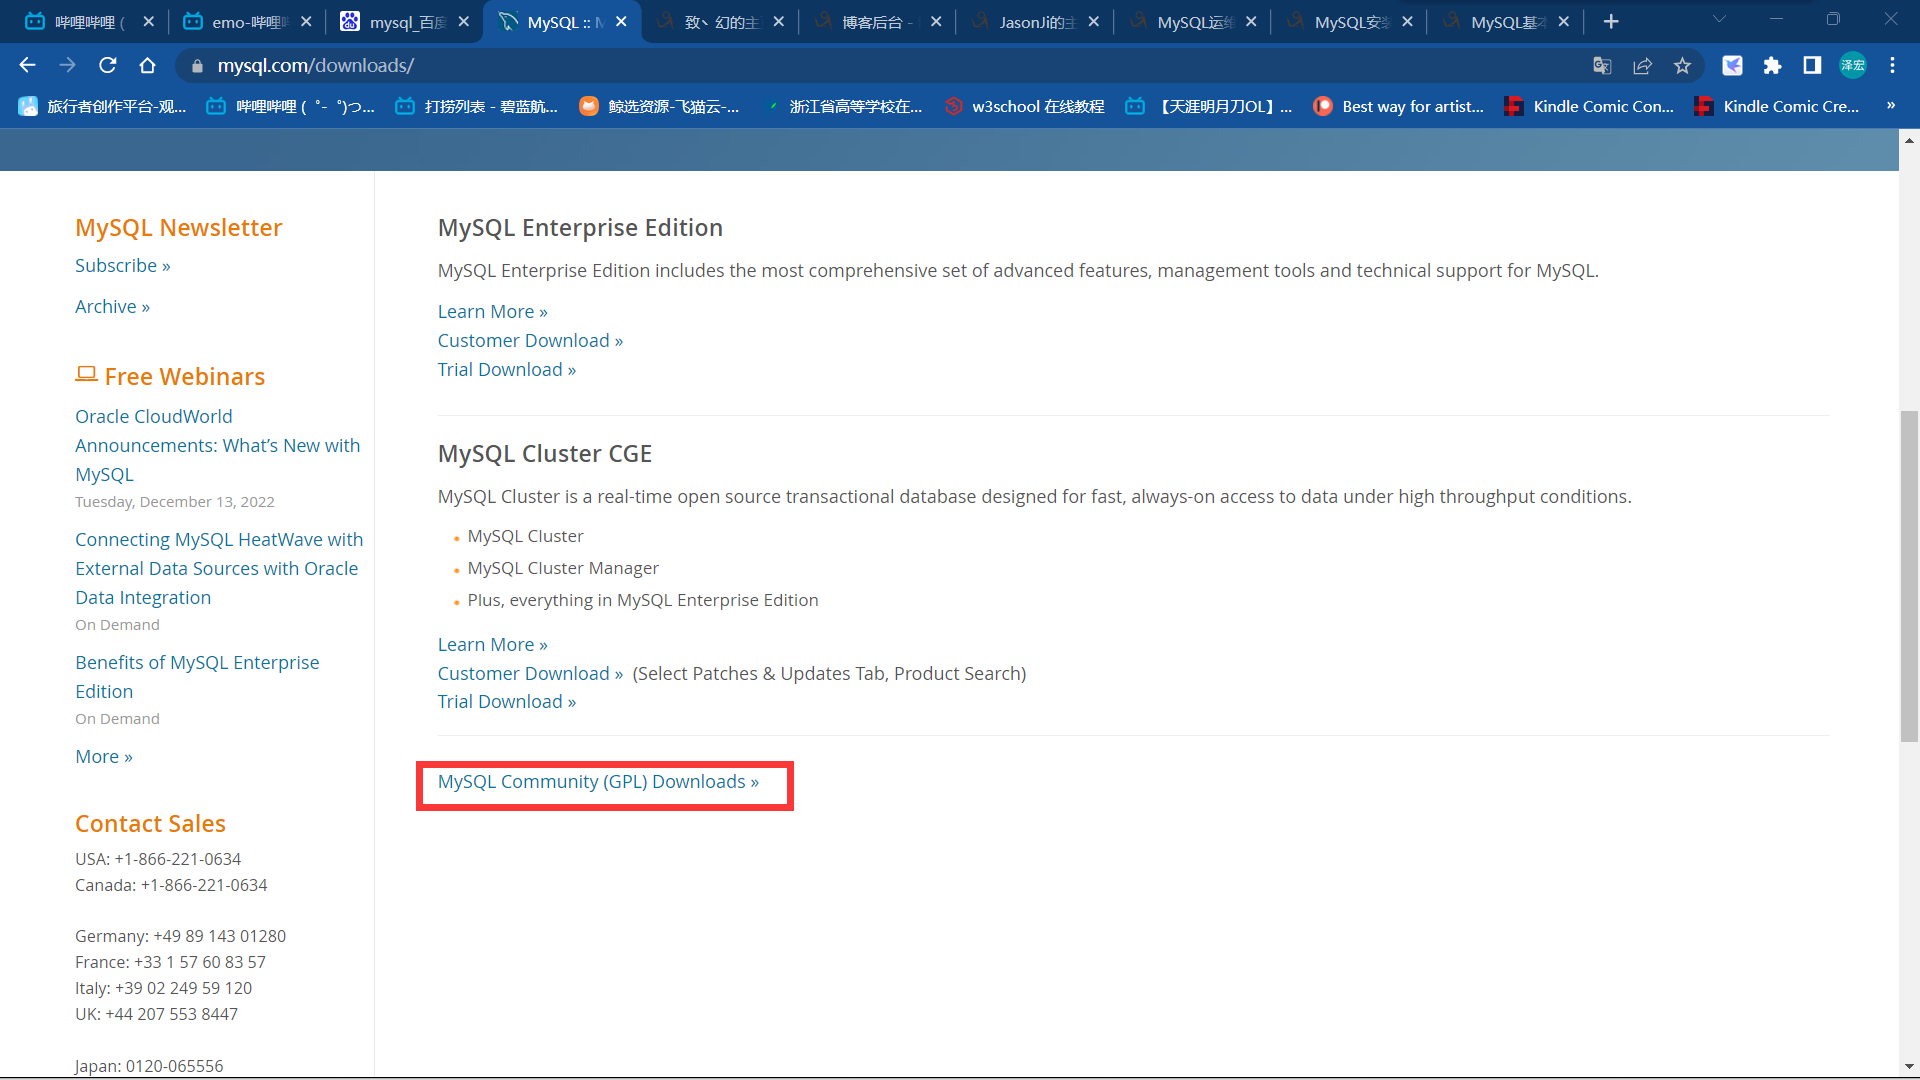Click Cluster CGE Customer Download
1920x1080 pixels.
pyautogui.click(x=530, y=673)
